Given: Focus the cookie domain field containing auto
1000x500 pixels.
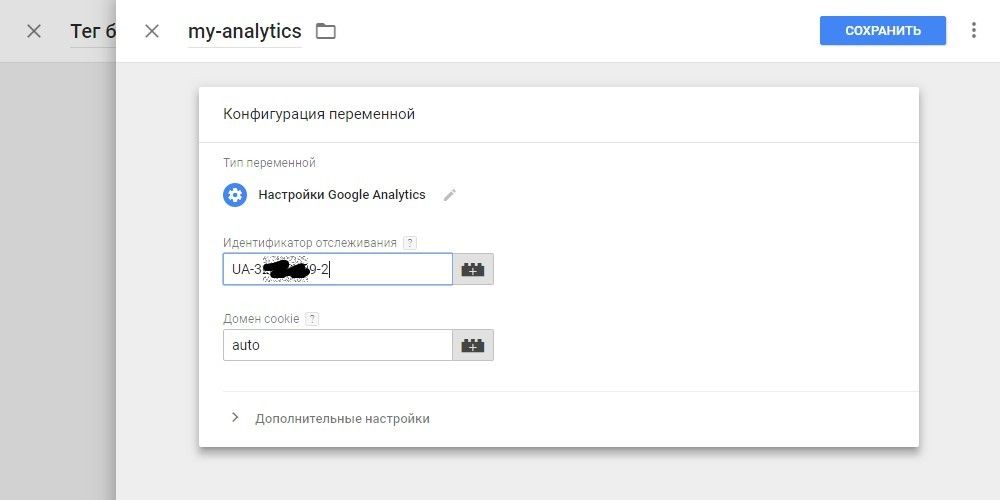Looking at the screenshot, I should click(338, 345).
